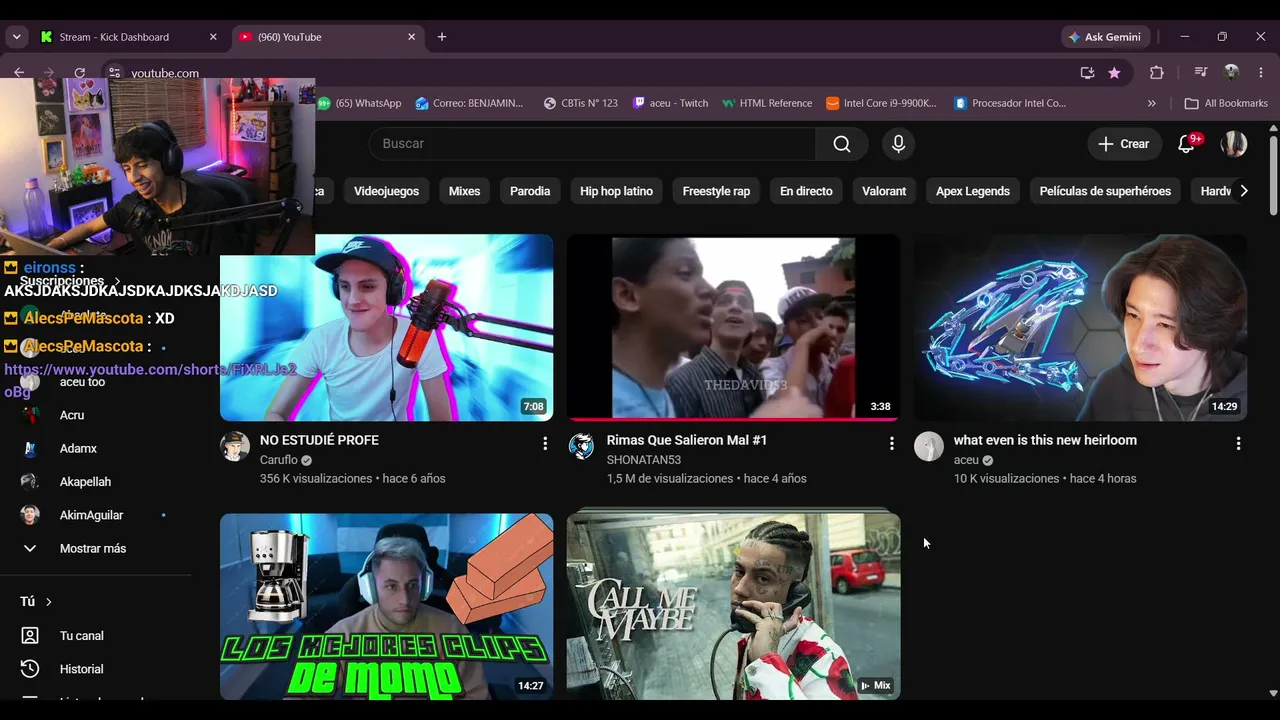Viewport: 1280px width, 720px height.
Task: Show hidden bookmarks with the double chevron
Action: [x=1152, y=103]
